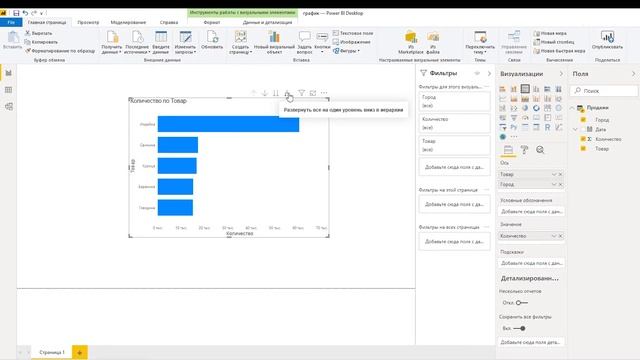Select the funnel visualization icon

coord(513,118)
